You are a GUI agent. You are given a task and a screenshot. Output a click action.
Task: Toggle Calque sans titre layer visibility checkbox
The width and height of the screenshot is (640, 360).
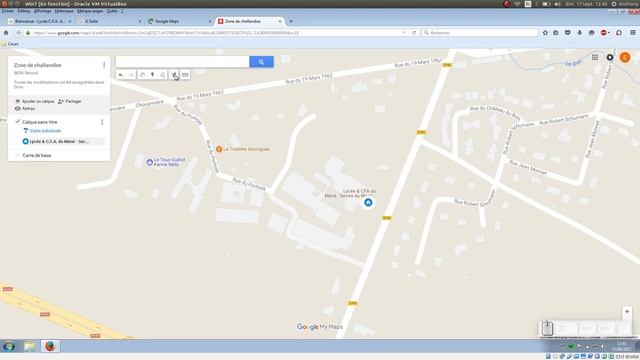pos(18,122)
